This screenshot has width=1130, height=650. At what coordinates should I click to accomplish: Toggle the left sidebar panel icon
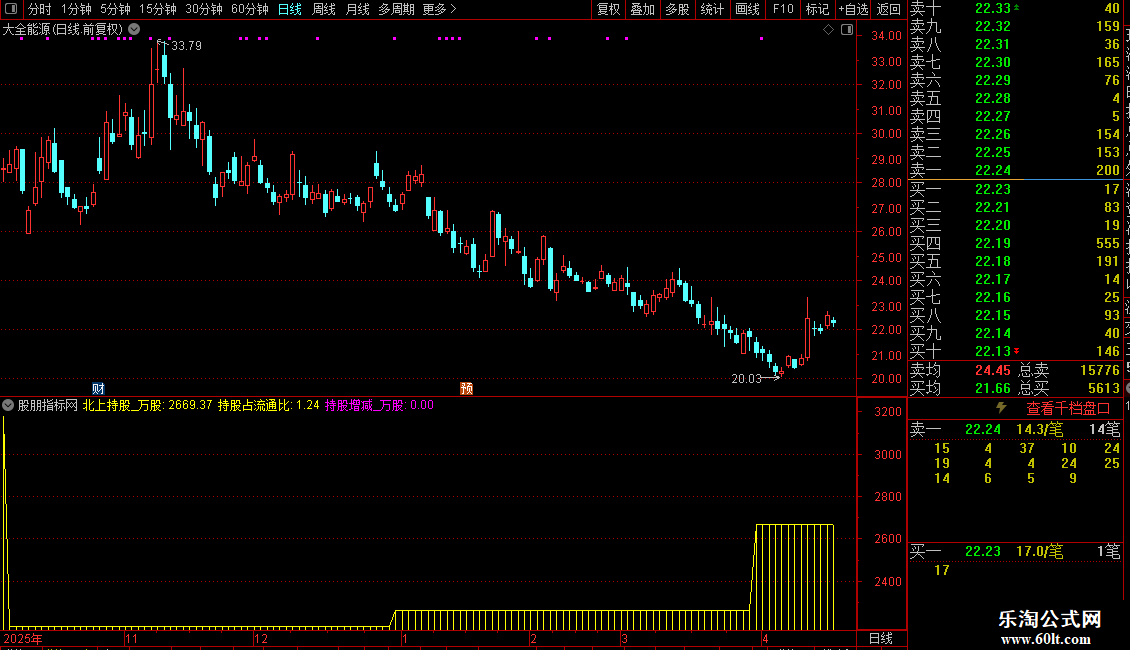pos(11,9)
